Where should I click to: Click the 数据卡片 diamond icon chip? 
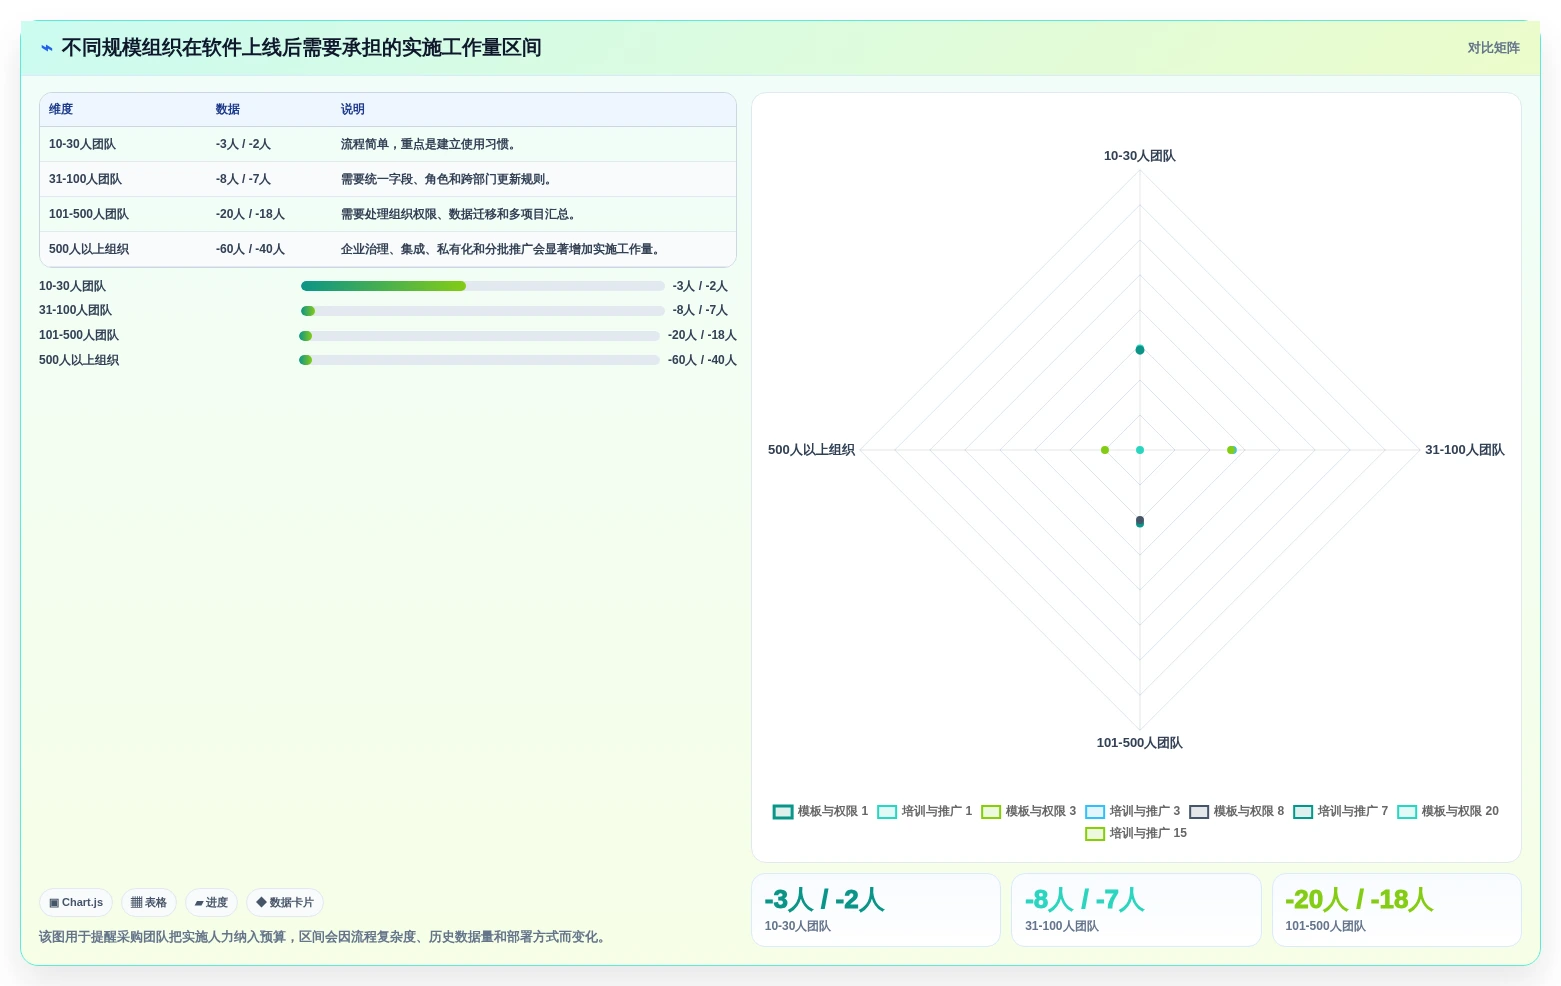285,902
